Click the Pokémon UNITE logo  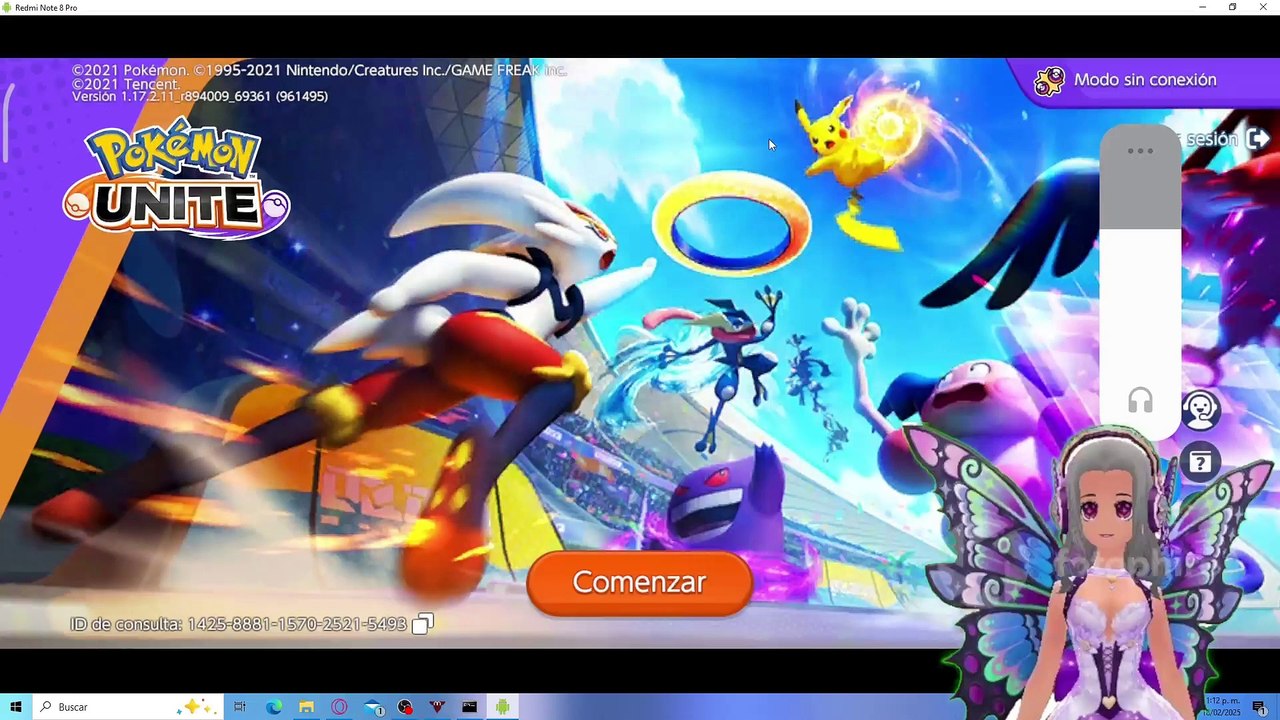click(x=177, y=180)
